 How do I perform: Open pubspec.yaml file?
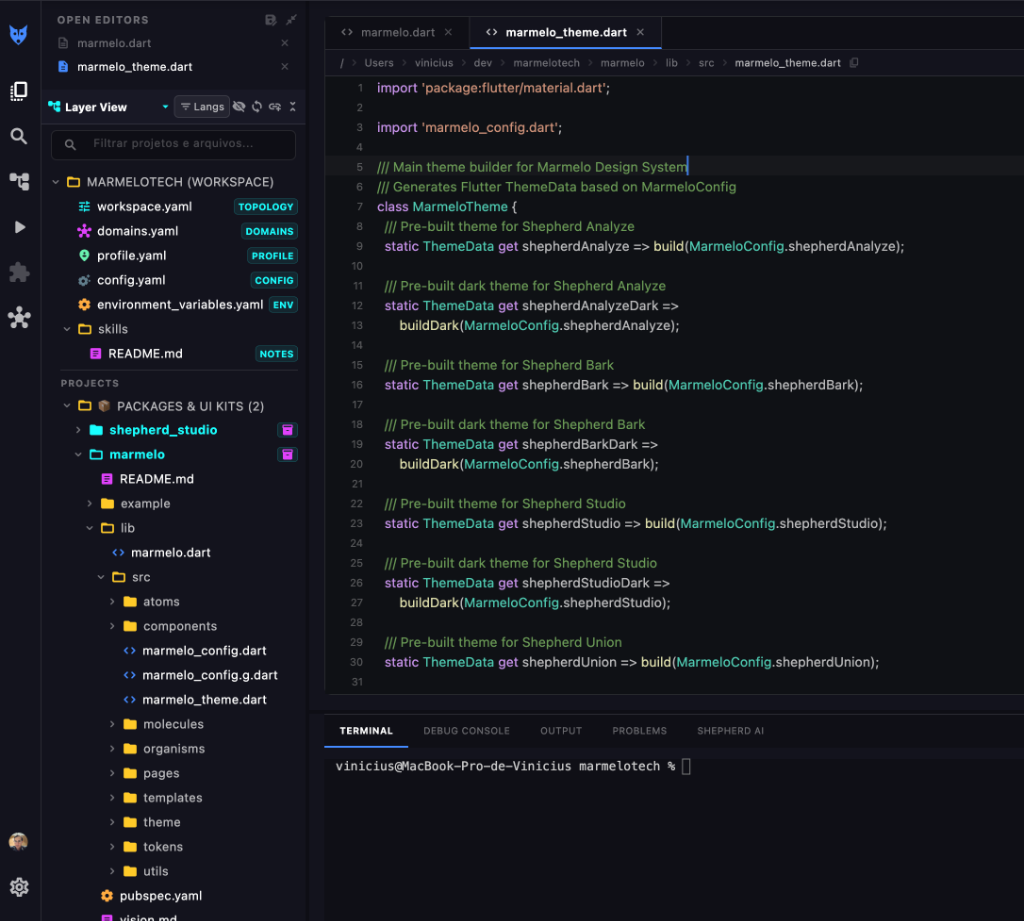pos(161,896)
